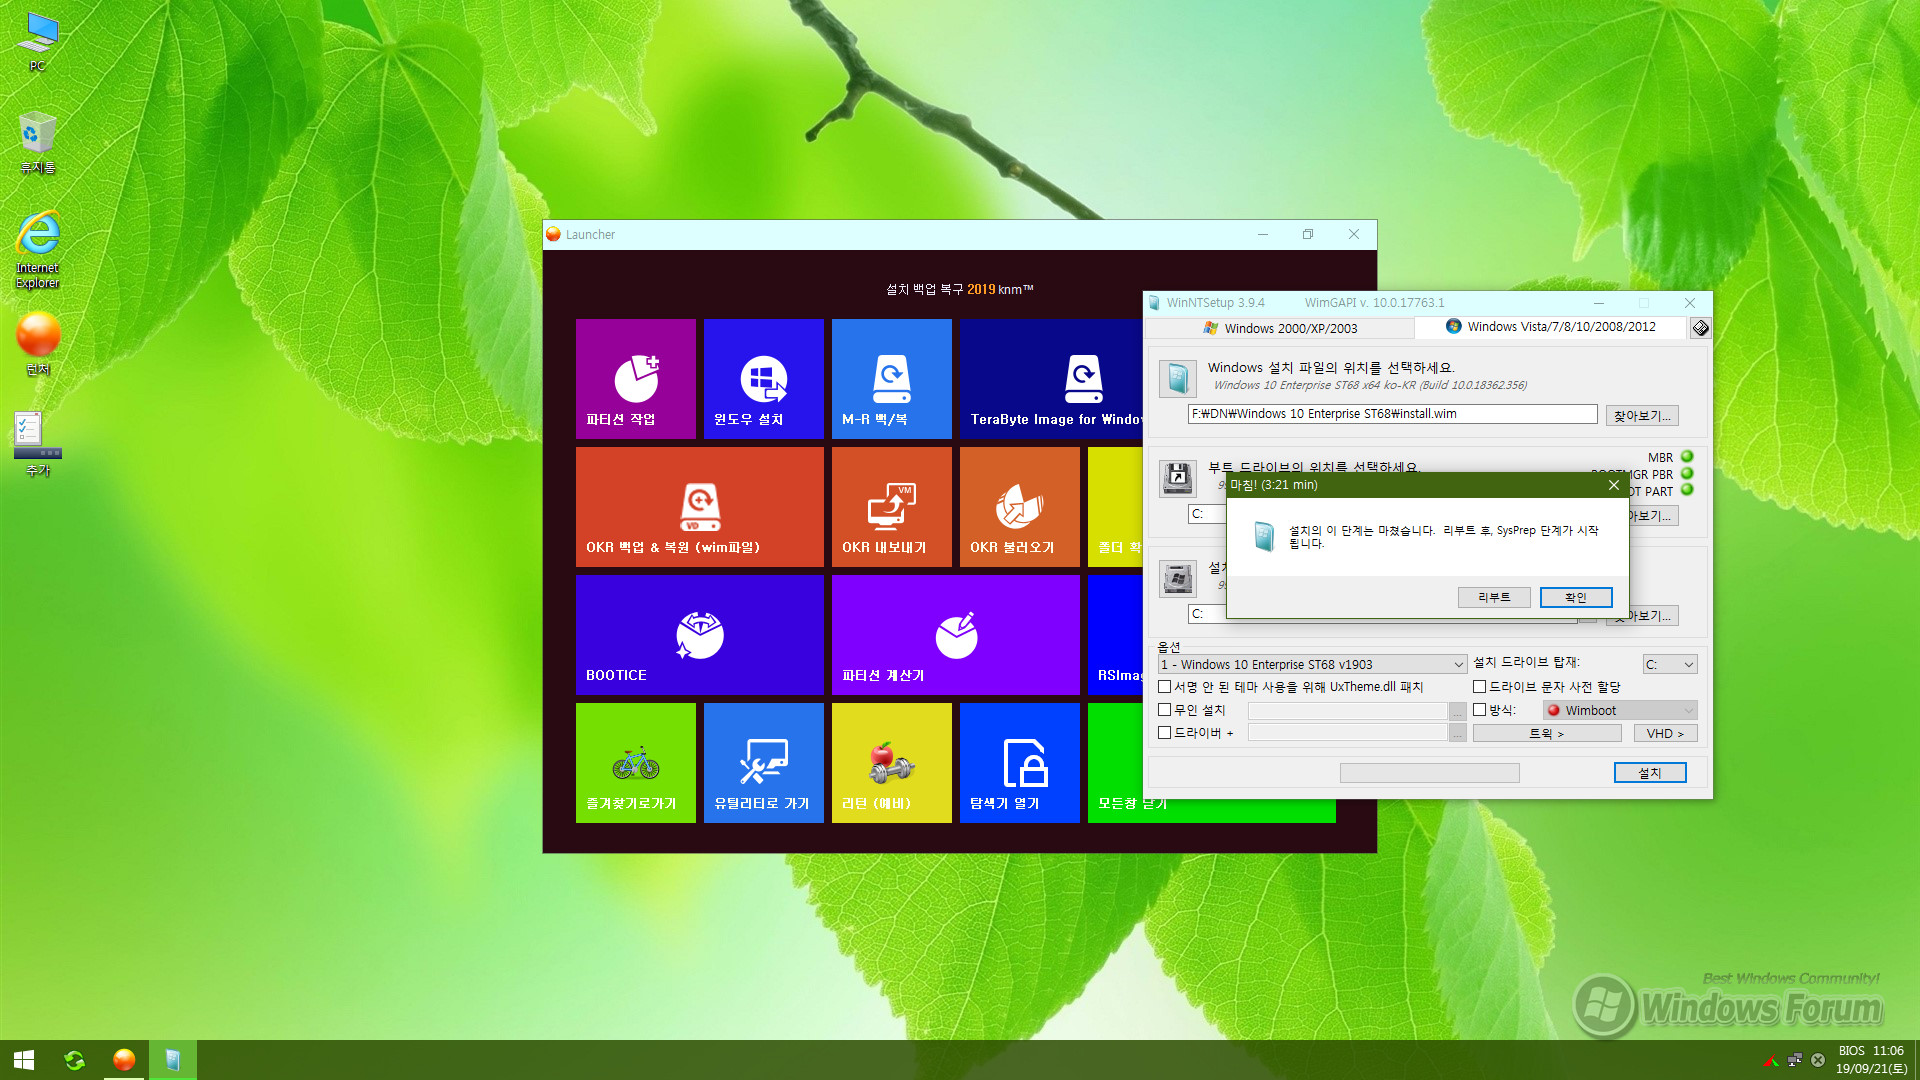Open the OKR import tile

(1019, 507)
